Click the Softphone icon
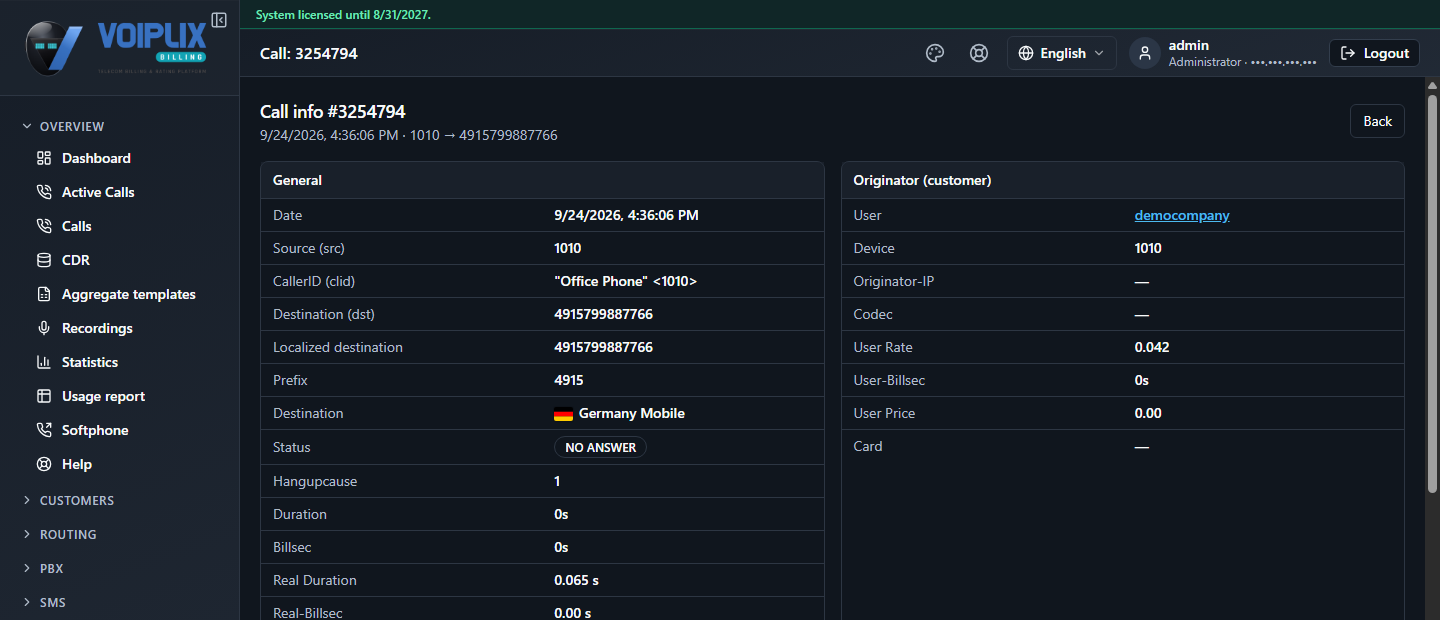This screenshot has width=1440, height=620. (x=44, y=430)
